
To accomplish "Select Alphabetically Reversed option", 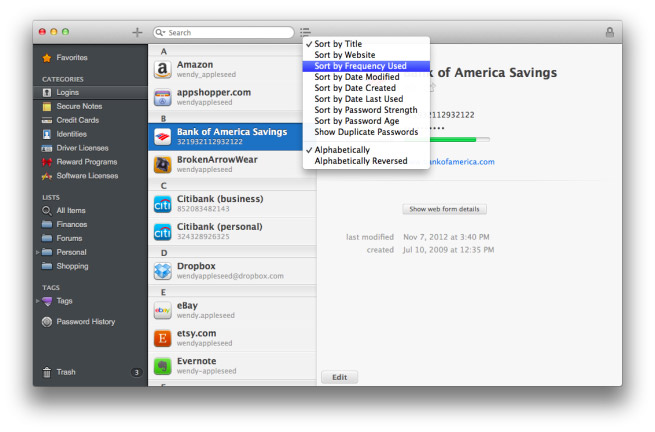I will (x=366, y=161).
